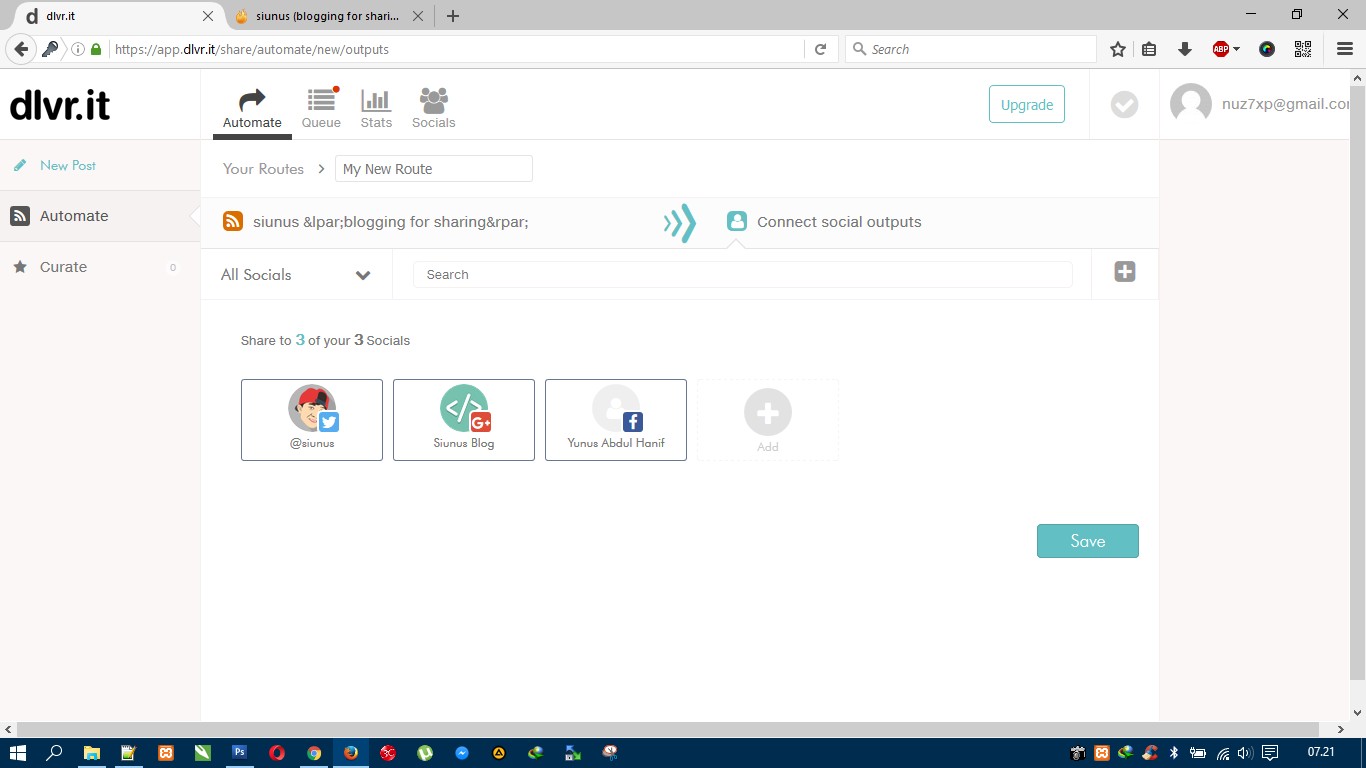Open the Queue section in dlvr.it
Image resolution: width=1366 pixels, height=768 pixels.
pos(321,109)
